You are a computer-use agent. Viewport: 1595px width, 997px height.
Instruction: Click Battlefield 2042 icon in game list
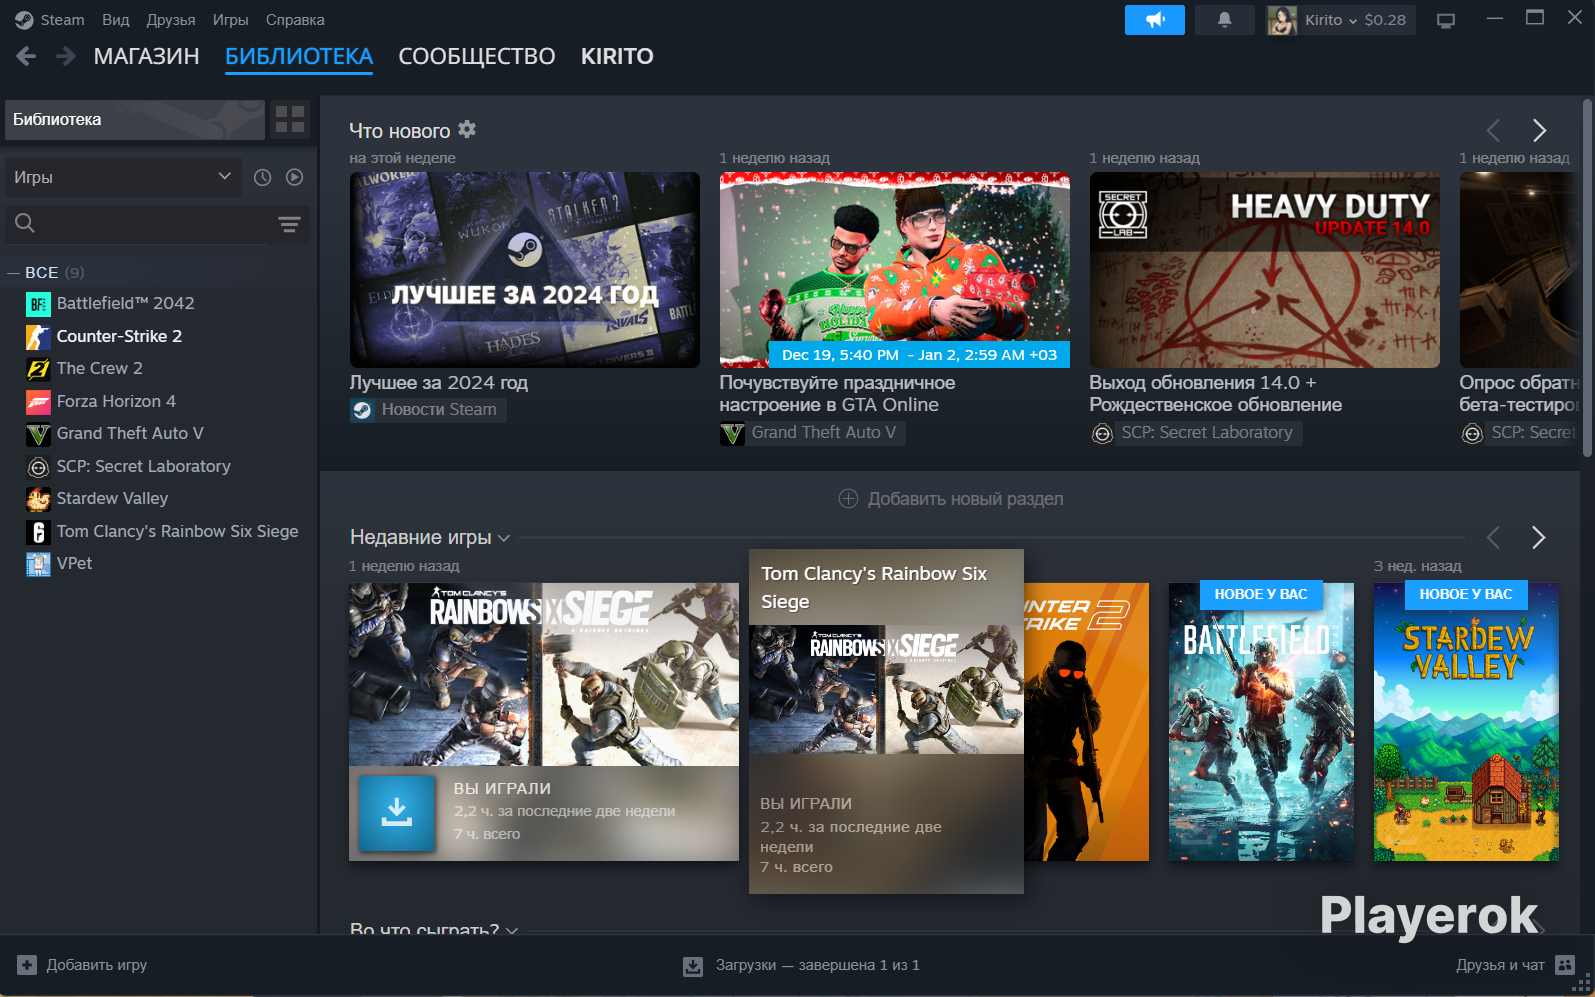click(x=38, y=304)
